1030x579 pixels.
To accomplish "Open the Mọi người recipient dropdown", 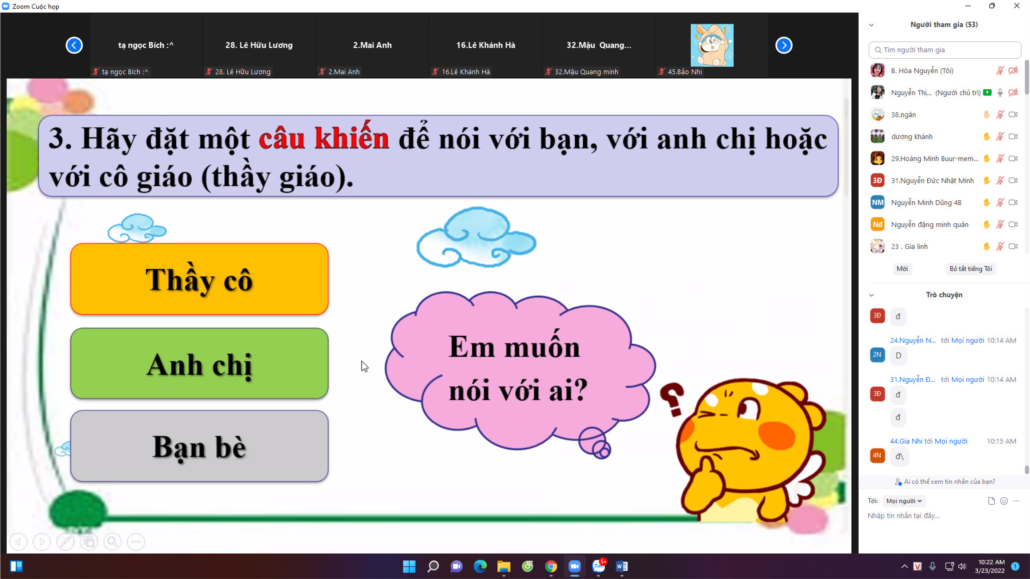I will [x=905, y=501].
